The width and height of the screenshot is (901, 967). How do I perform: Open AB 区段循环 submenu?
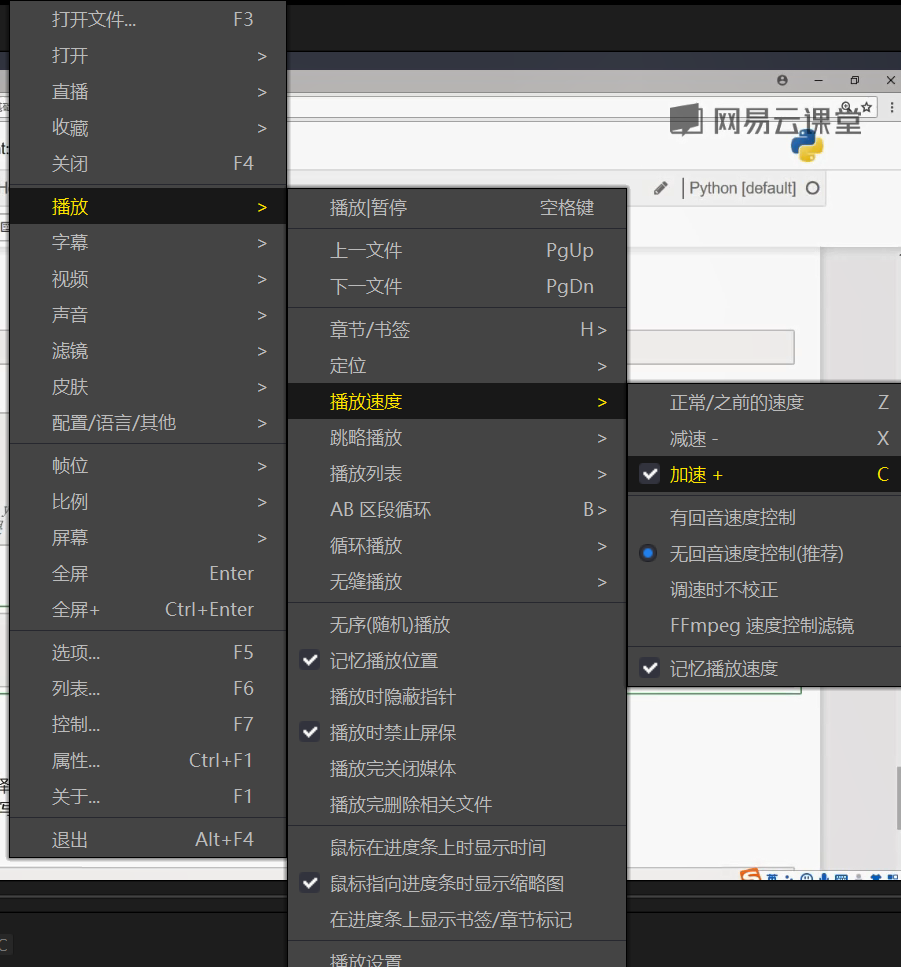coord(457,509)
